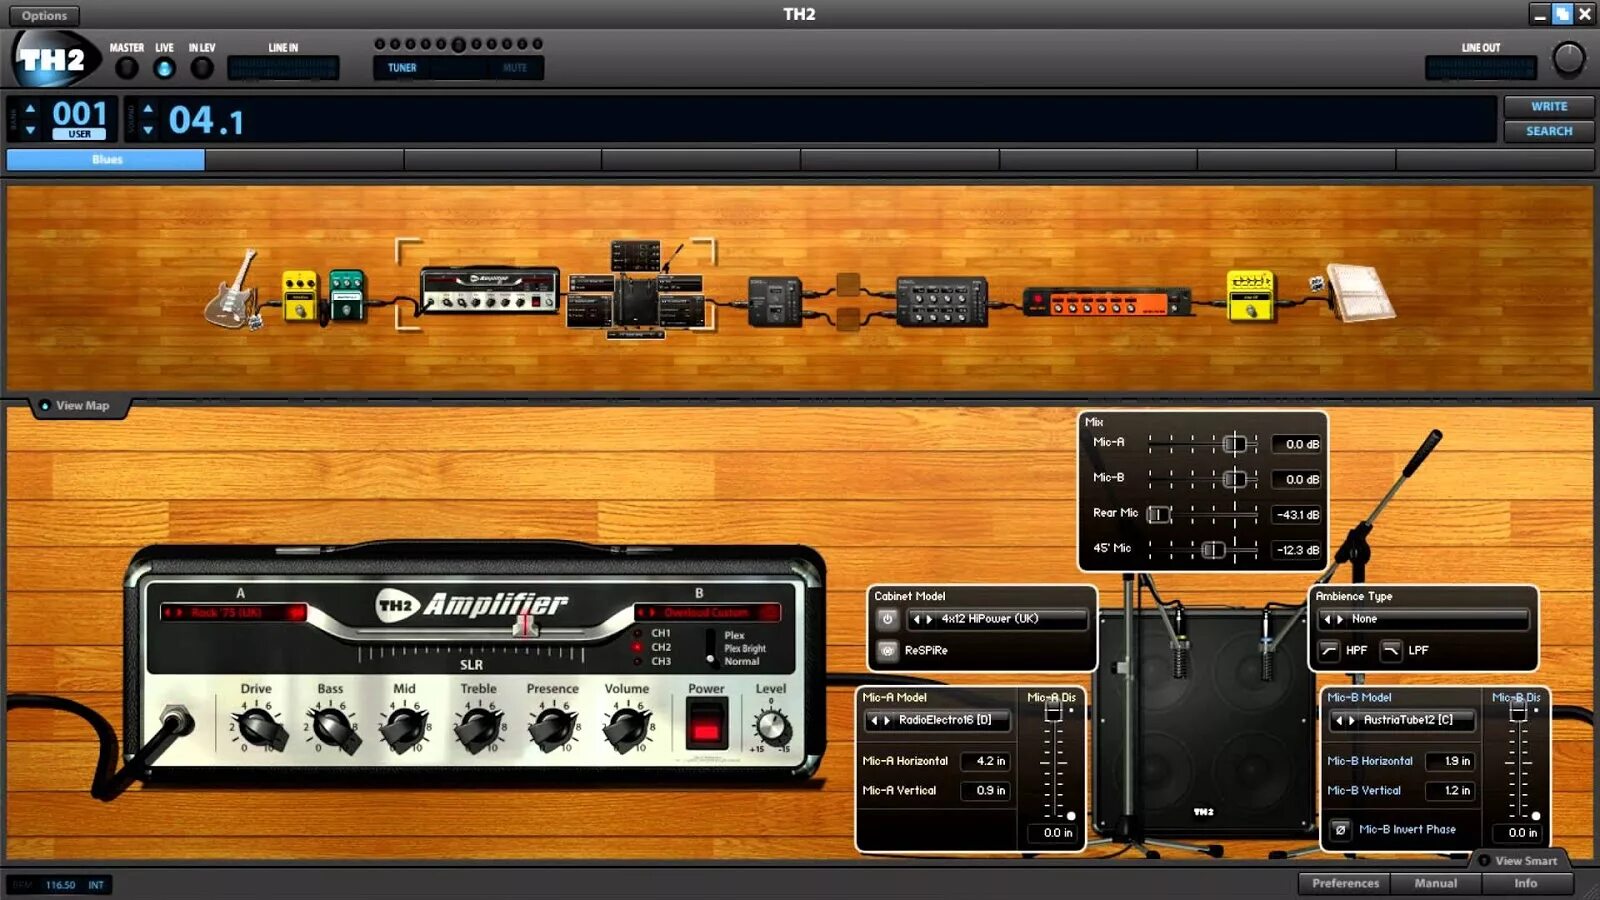Viewport: 1600px width, 900px height.
Task: Select the yellow pedal near the chain output
Action: (1250, 296)
